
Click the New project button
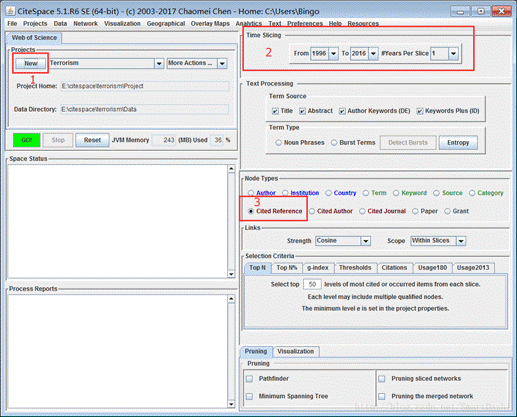point(31,63)
